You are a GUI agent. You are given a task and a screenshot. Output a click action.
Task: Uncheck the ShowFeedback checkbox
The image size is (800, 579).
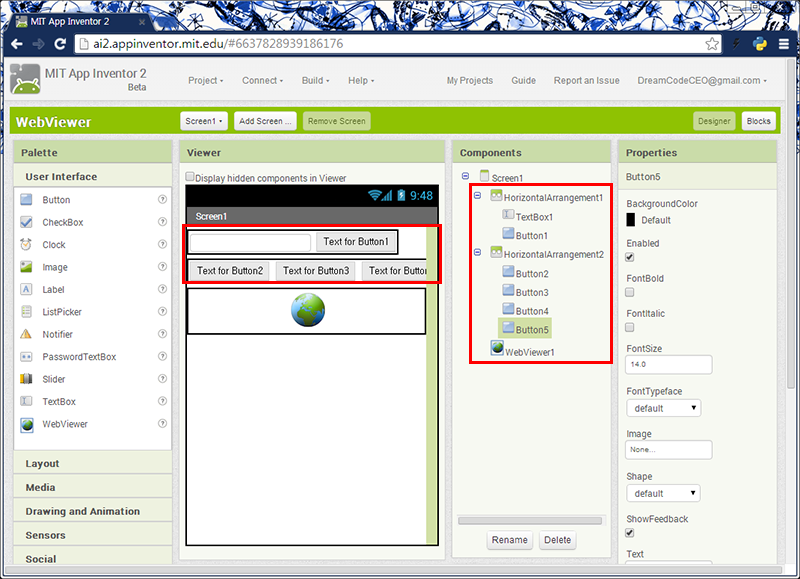pyautogui.click(x=630, y=533)
